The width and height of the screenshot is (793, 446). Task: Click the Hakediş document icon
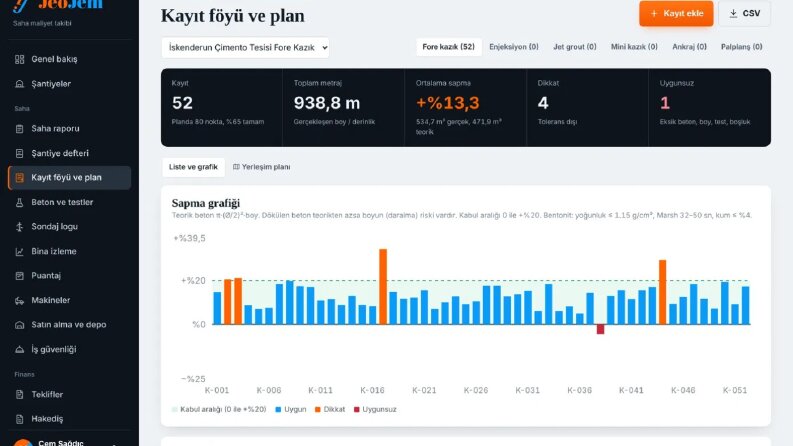(x=19, y=419)
